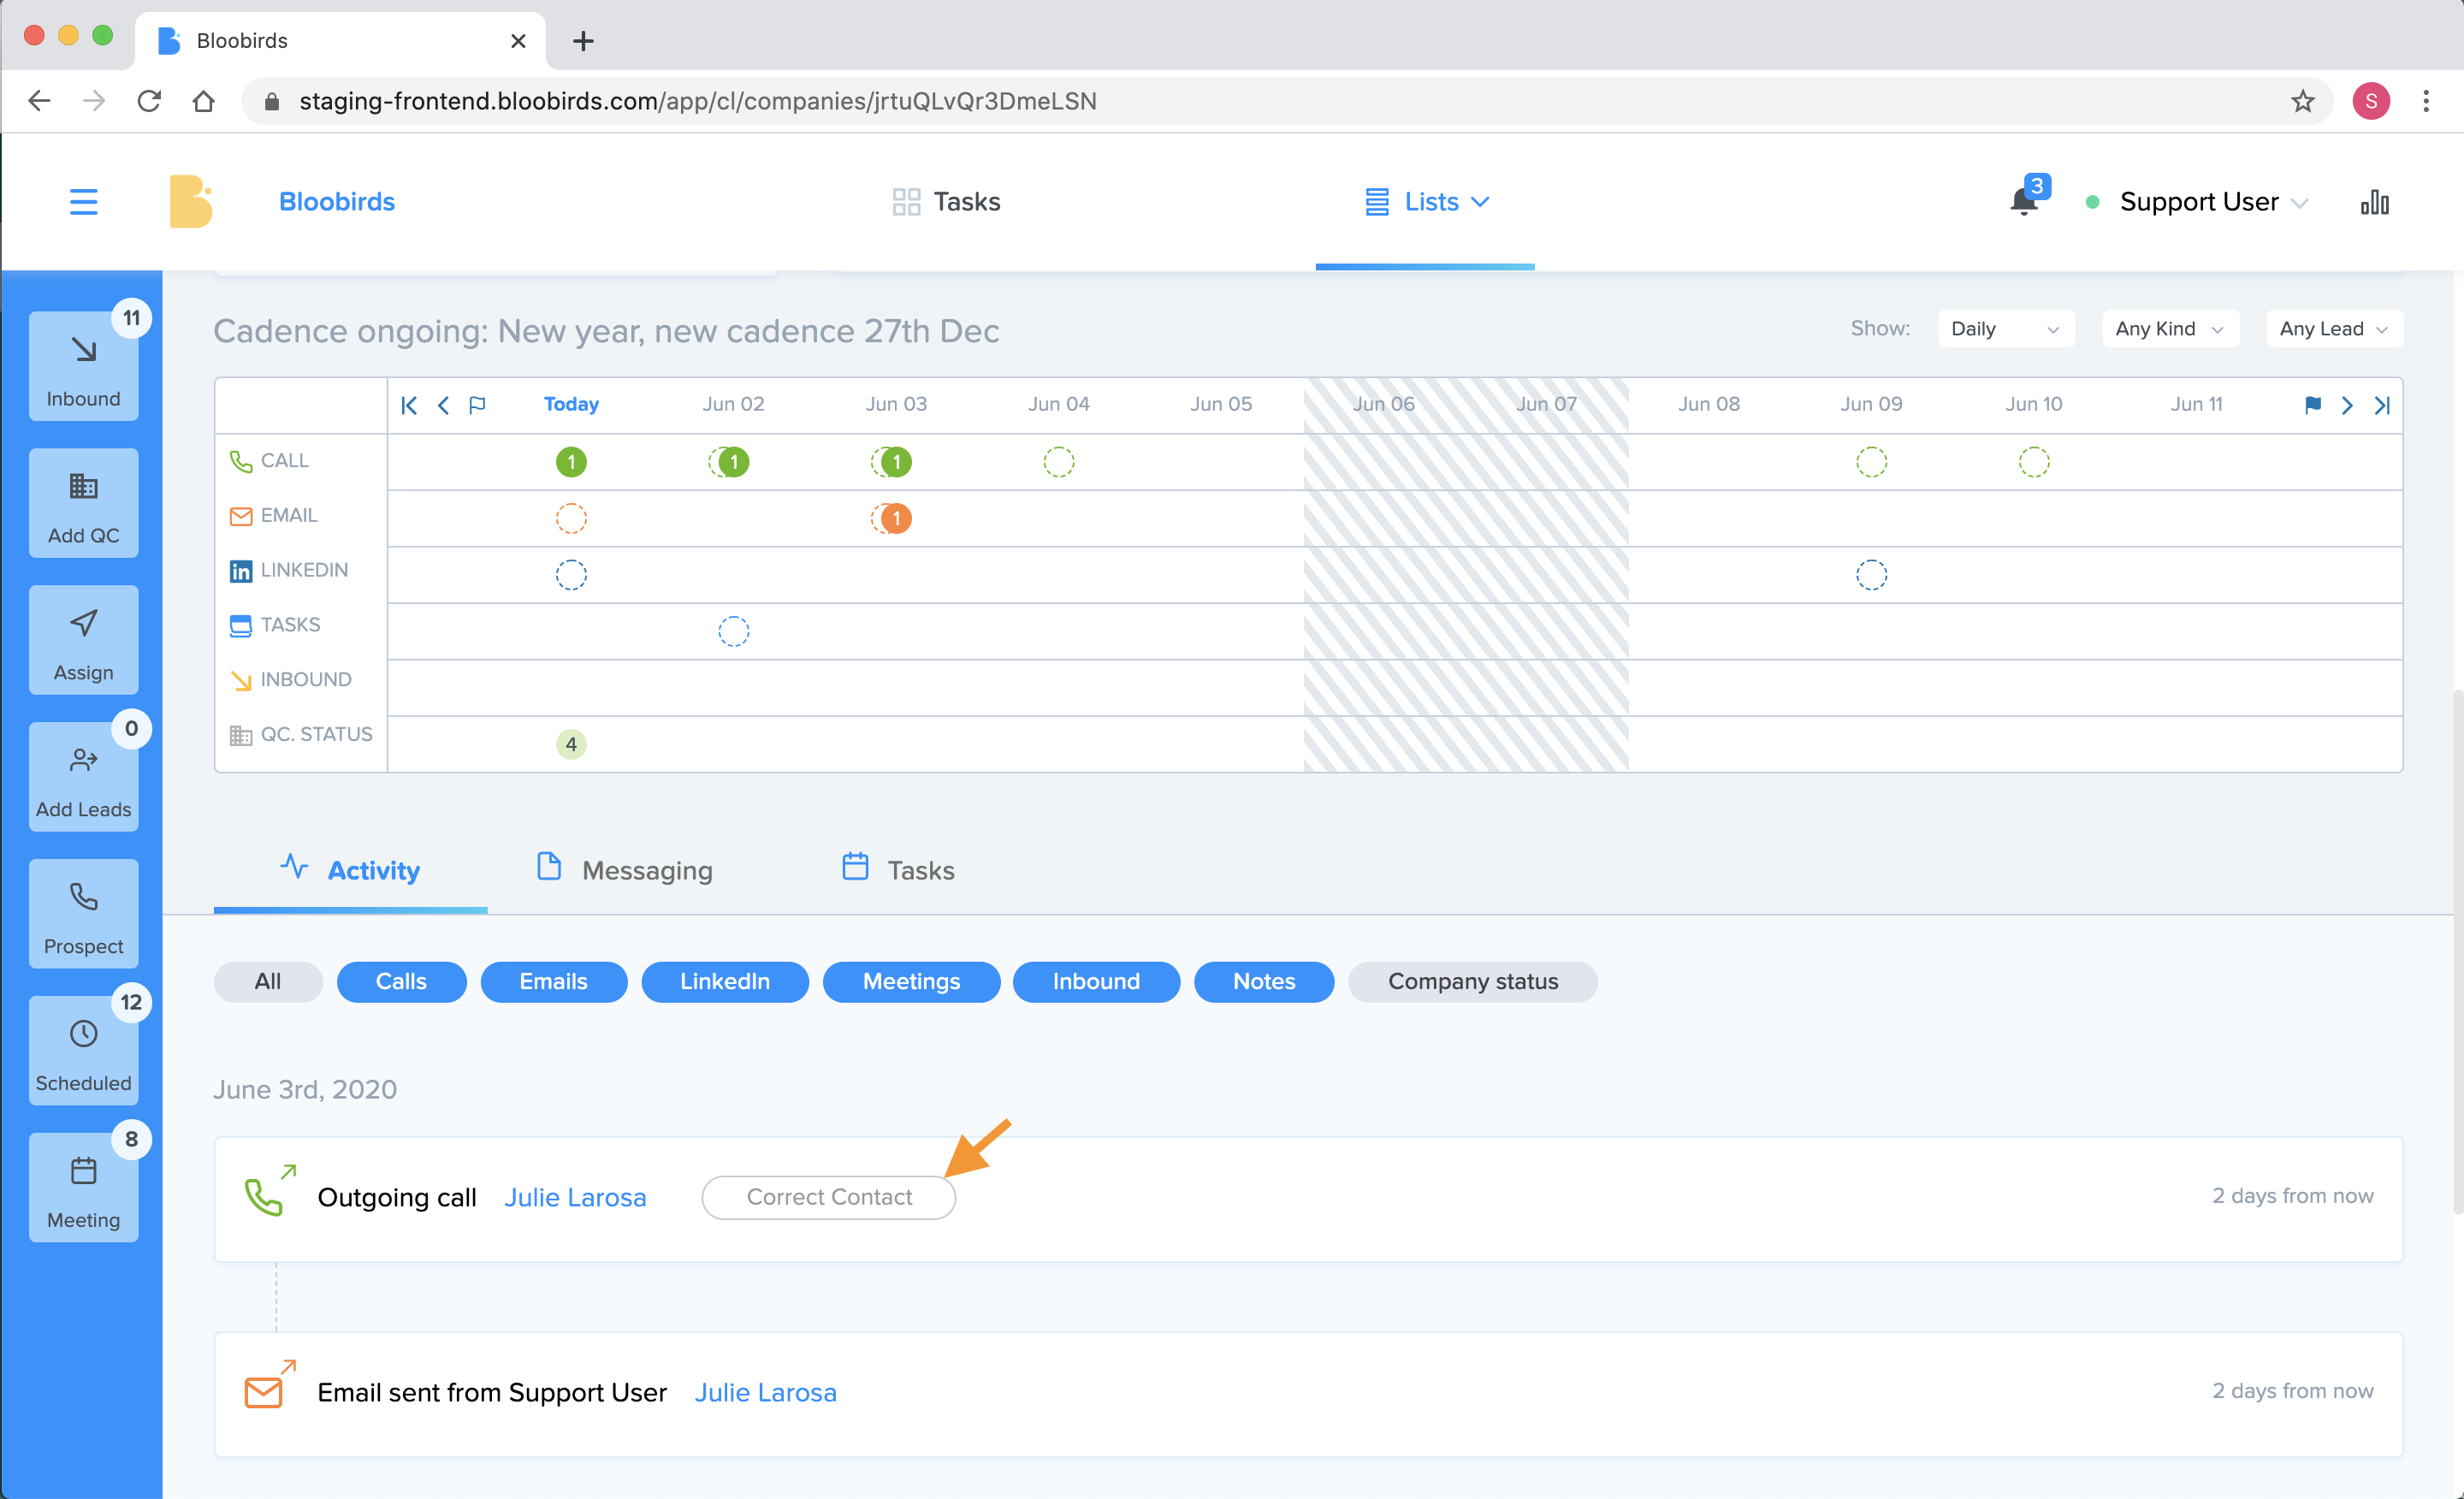2464x1499 pixels.
Task: Go back in browser history
Action: point(39,101)
